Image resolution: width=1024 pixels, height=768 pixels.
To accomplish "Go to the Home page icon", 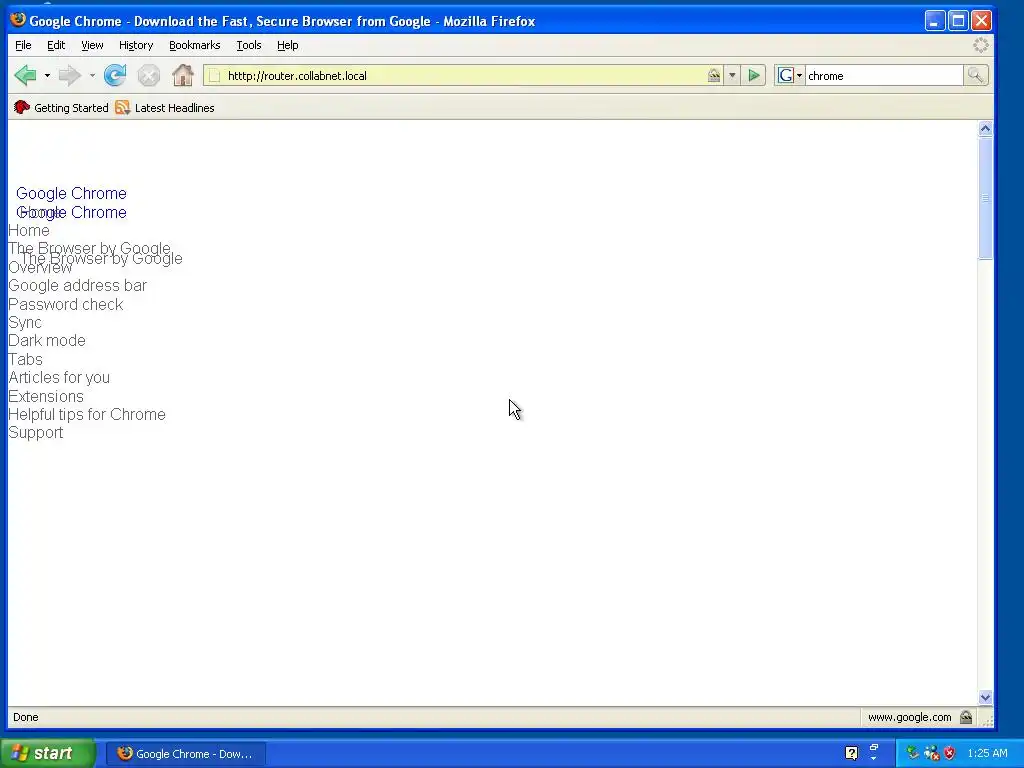I will pyautogui.click(x=183, y=76).
